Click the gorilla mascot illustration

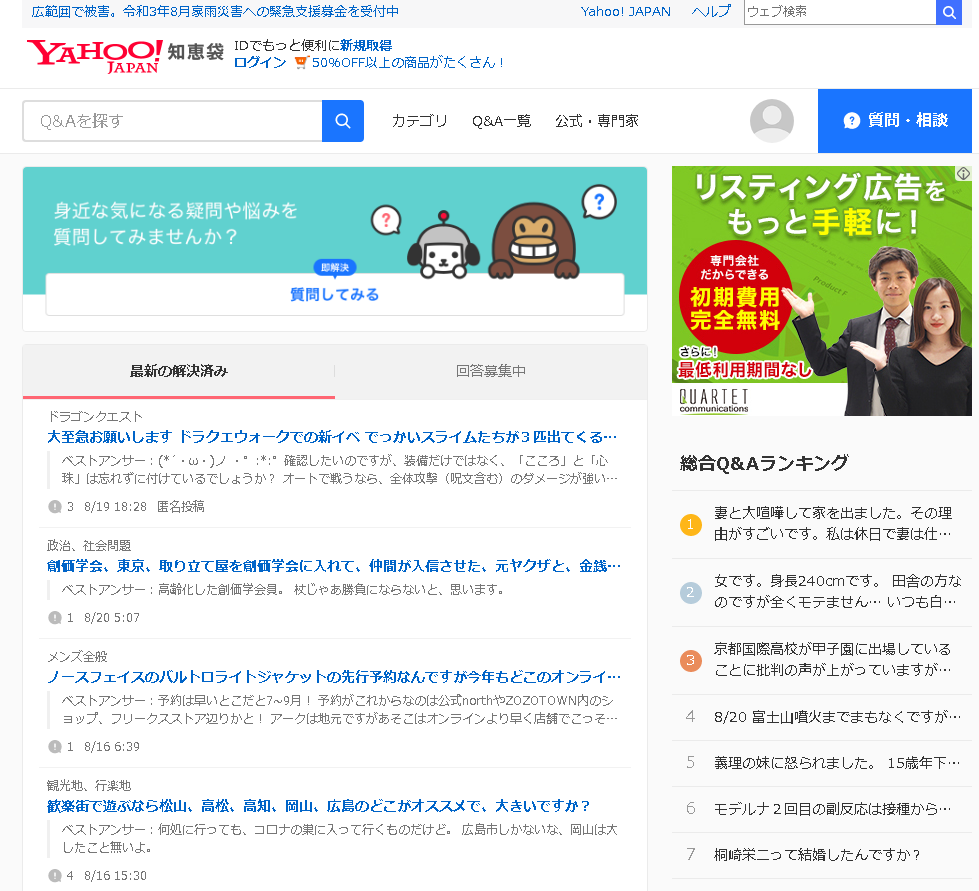tap(534, 241)
